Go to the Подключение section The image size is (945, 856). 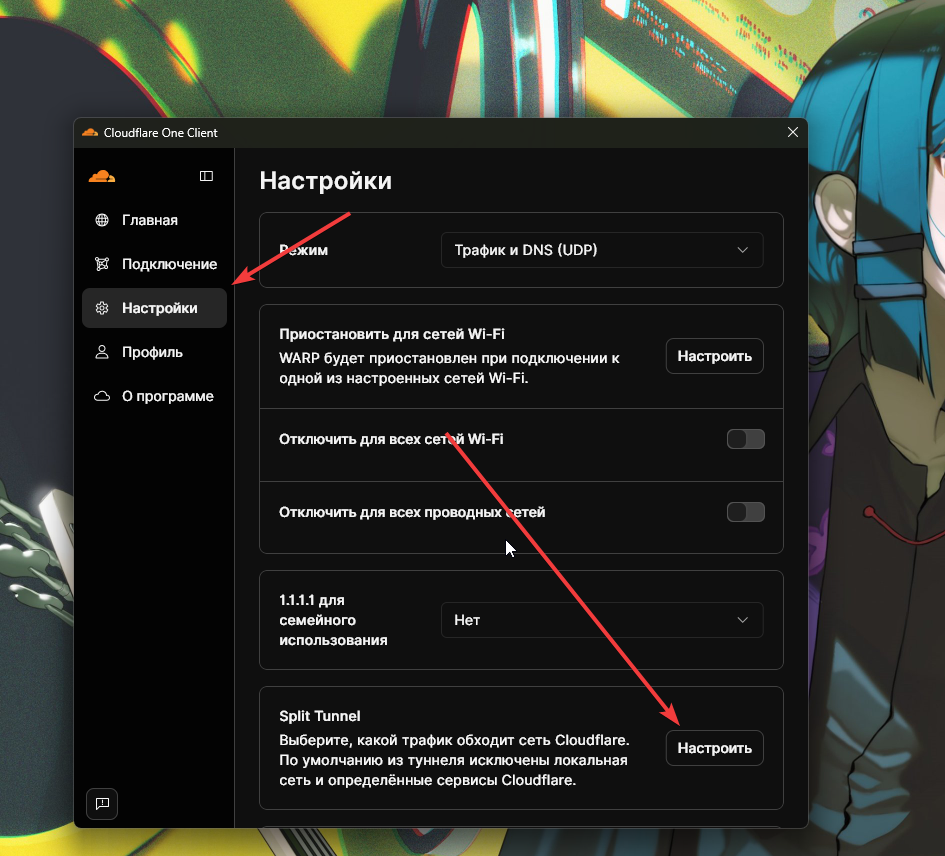[x=154, y=264]
